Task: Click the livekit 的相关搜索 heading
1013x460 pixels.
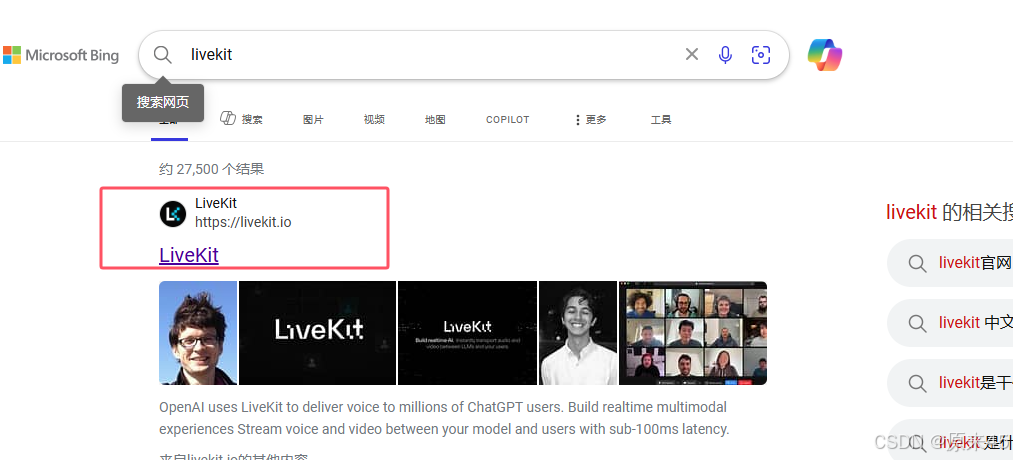Action: pos(949,212)
